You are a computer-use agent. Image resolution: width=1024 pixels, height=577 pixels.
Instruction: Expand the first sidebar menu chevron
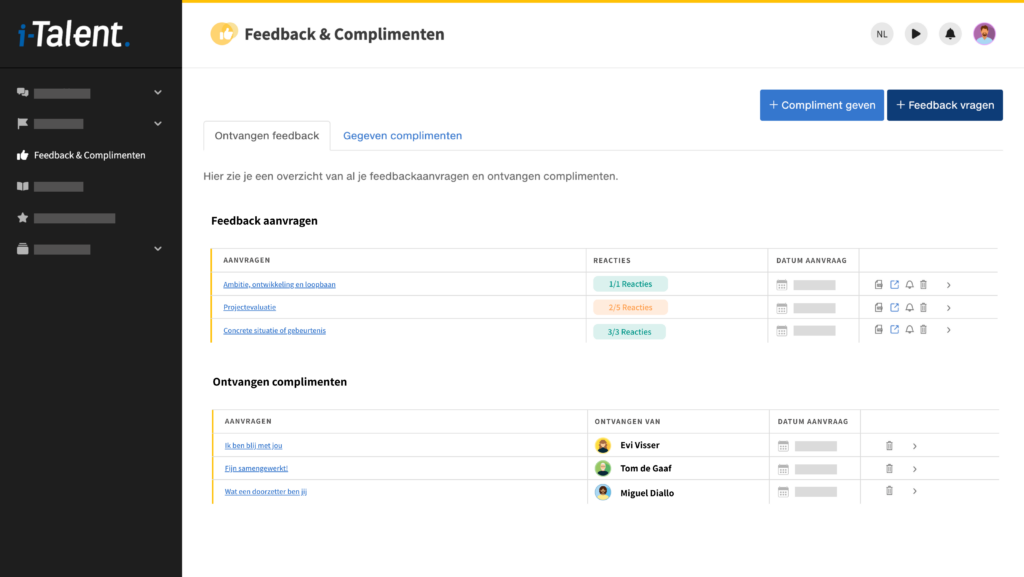click(157, 93)
